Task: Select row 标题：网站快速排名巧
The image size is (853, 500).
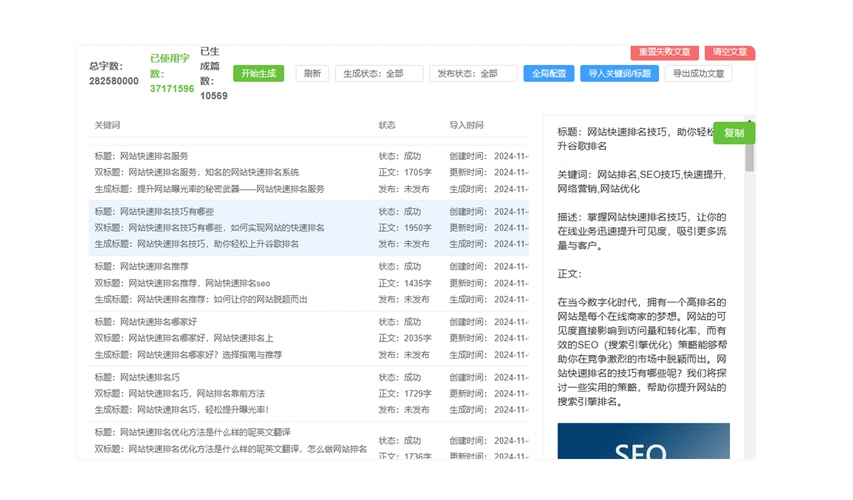Action: [x=308, y=393]
